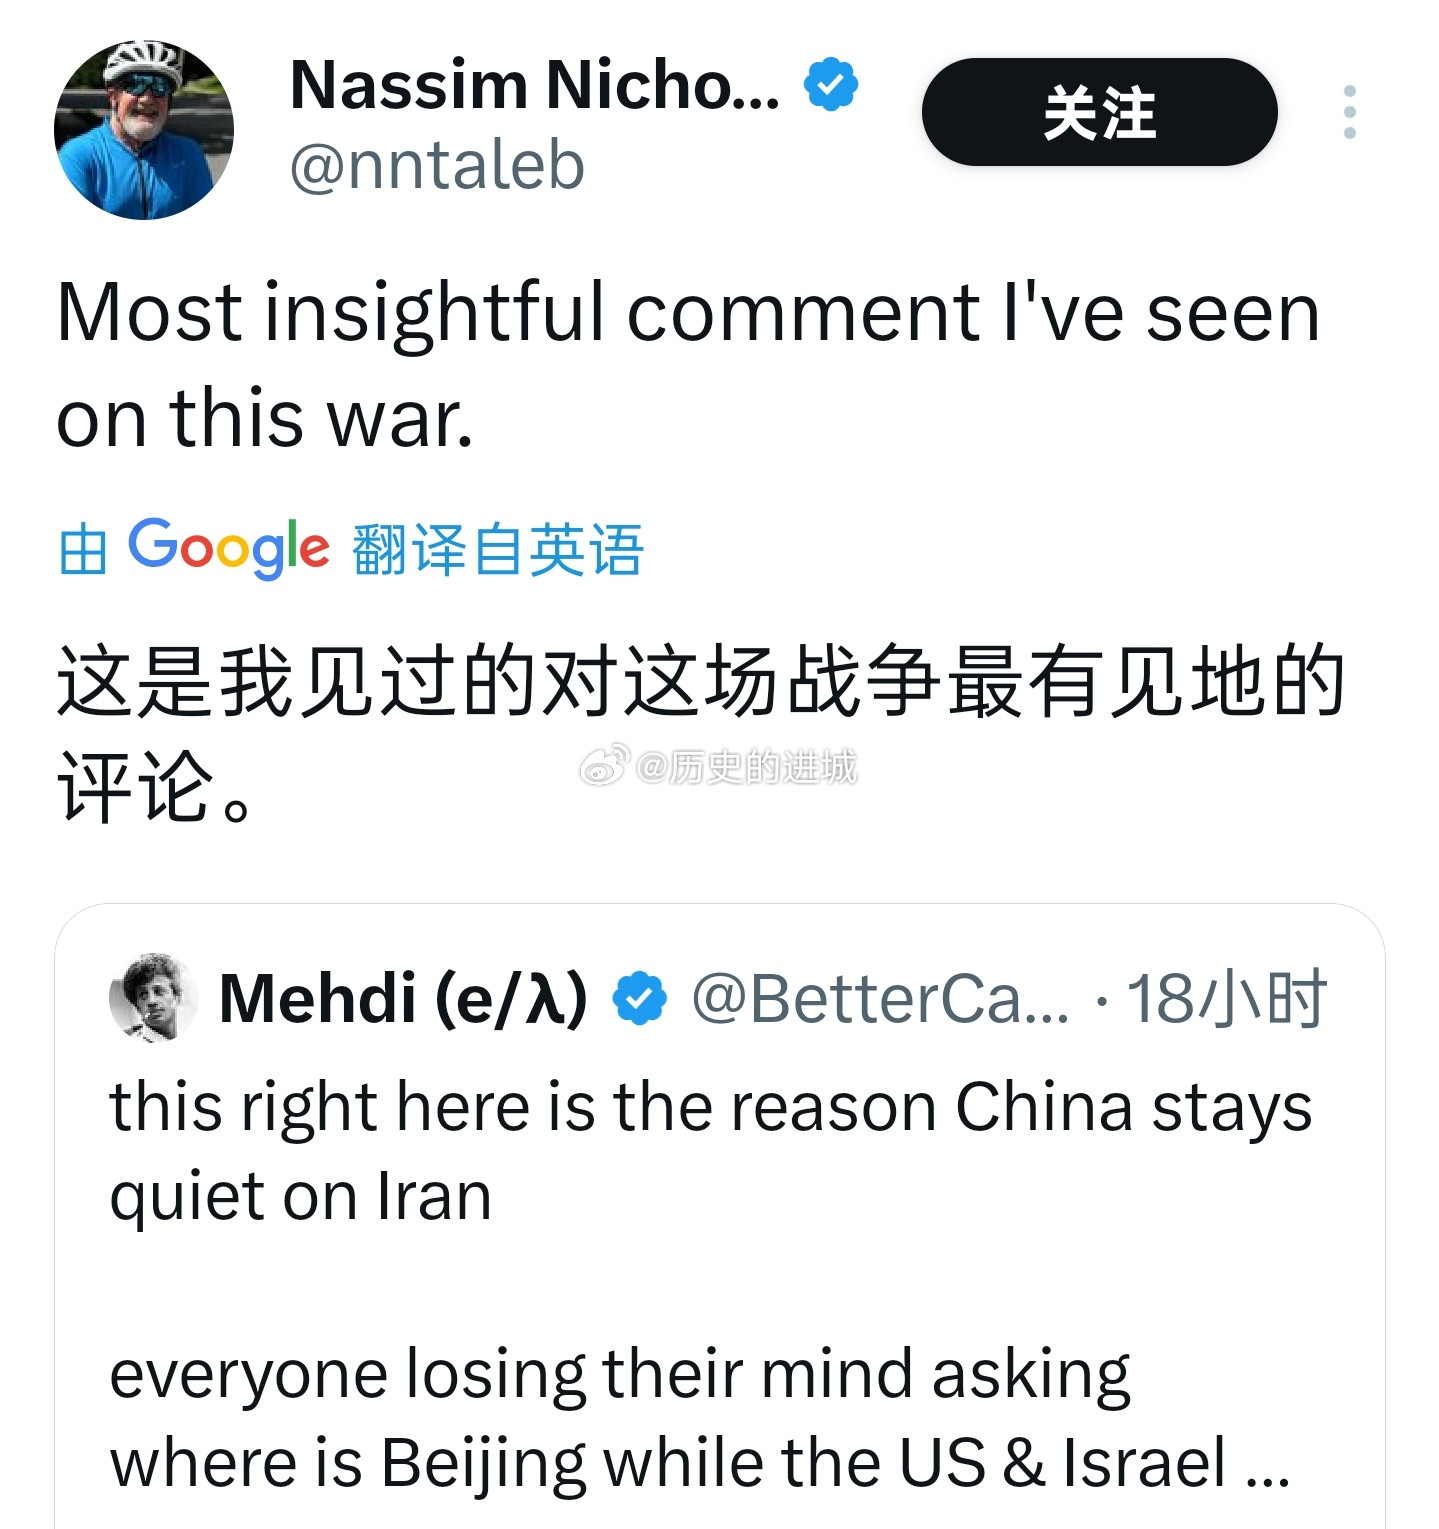Expand the truncated name Nassim Nicho...
Viewport: 1439px width, 1529px height.
(x=530, y=85)
